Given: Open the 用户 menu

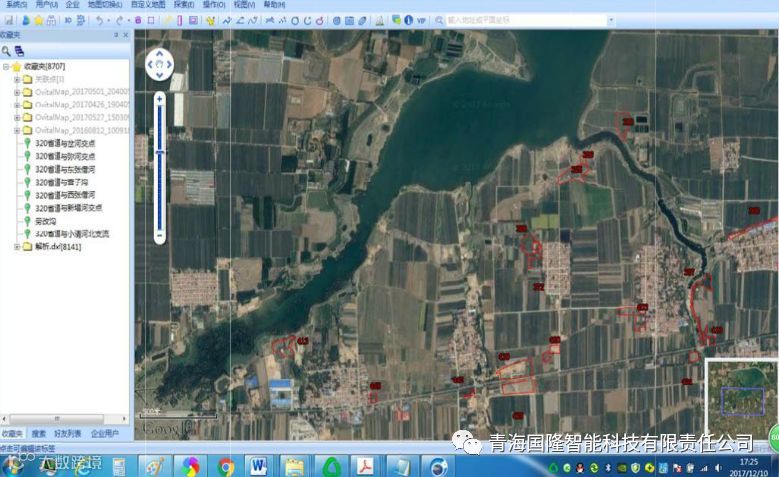Looking at the screenshot, I should [47, 4].
